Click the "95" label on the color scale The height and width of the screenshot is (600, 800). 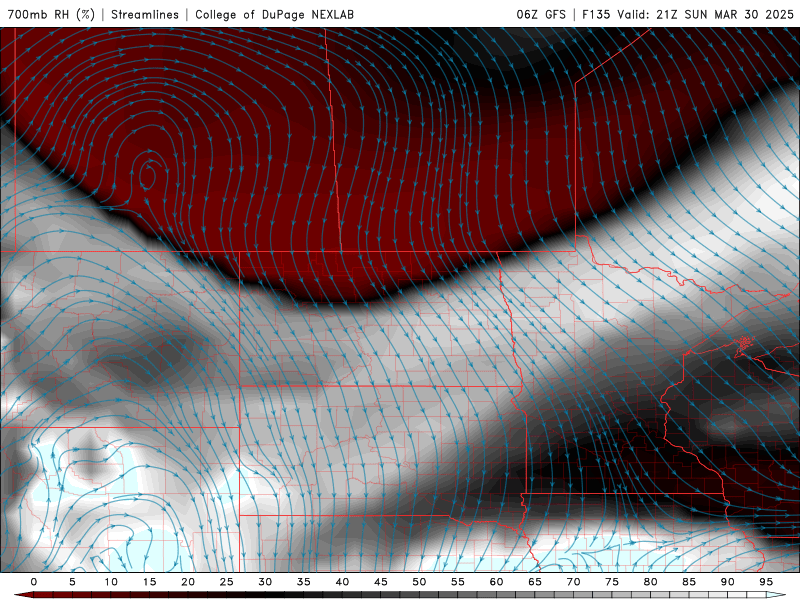point(766,582)
